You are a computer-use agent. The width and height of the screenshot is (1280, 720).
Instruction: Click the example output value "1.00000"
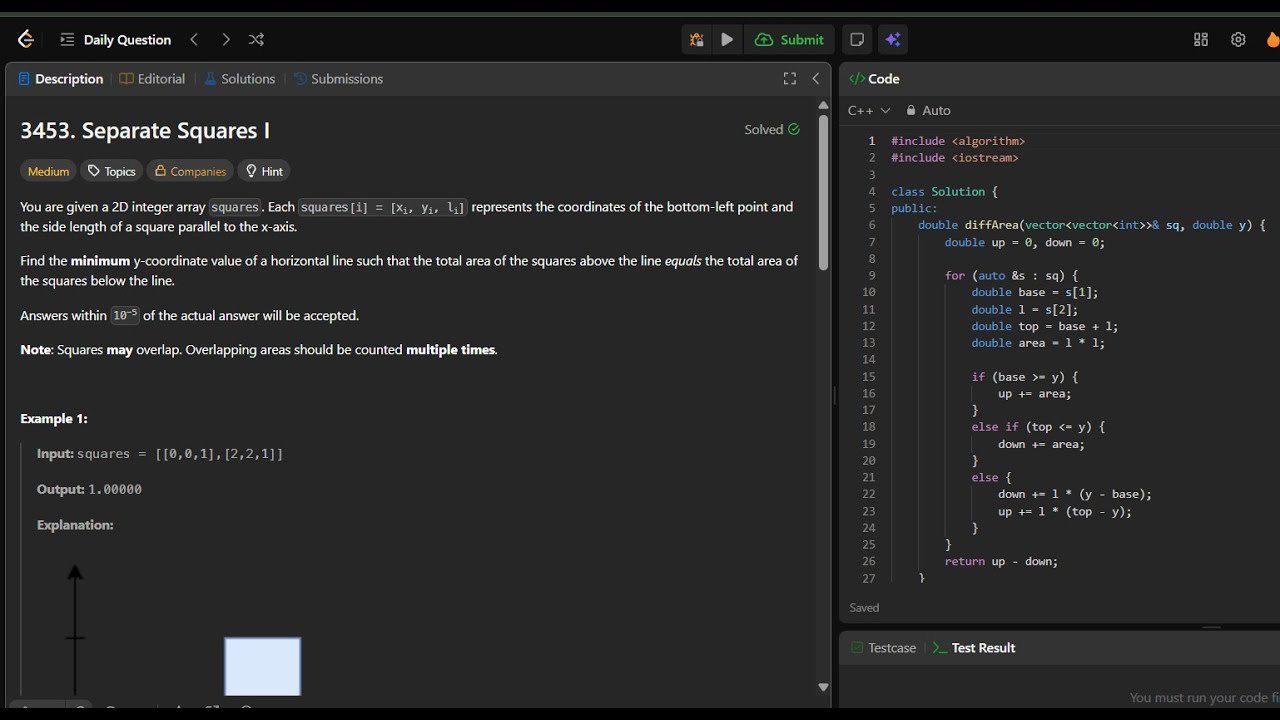click(115, 490)
